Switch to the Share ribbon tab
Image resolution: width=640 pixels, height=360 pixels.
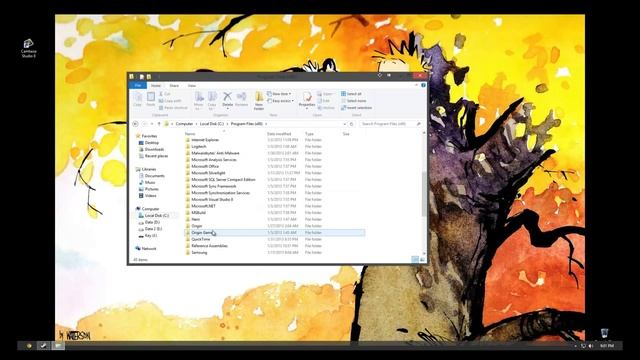click(174, 86)
